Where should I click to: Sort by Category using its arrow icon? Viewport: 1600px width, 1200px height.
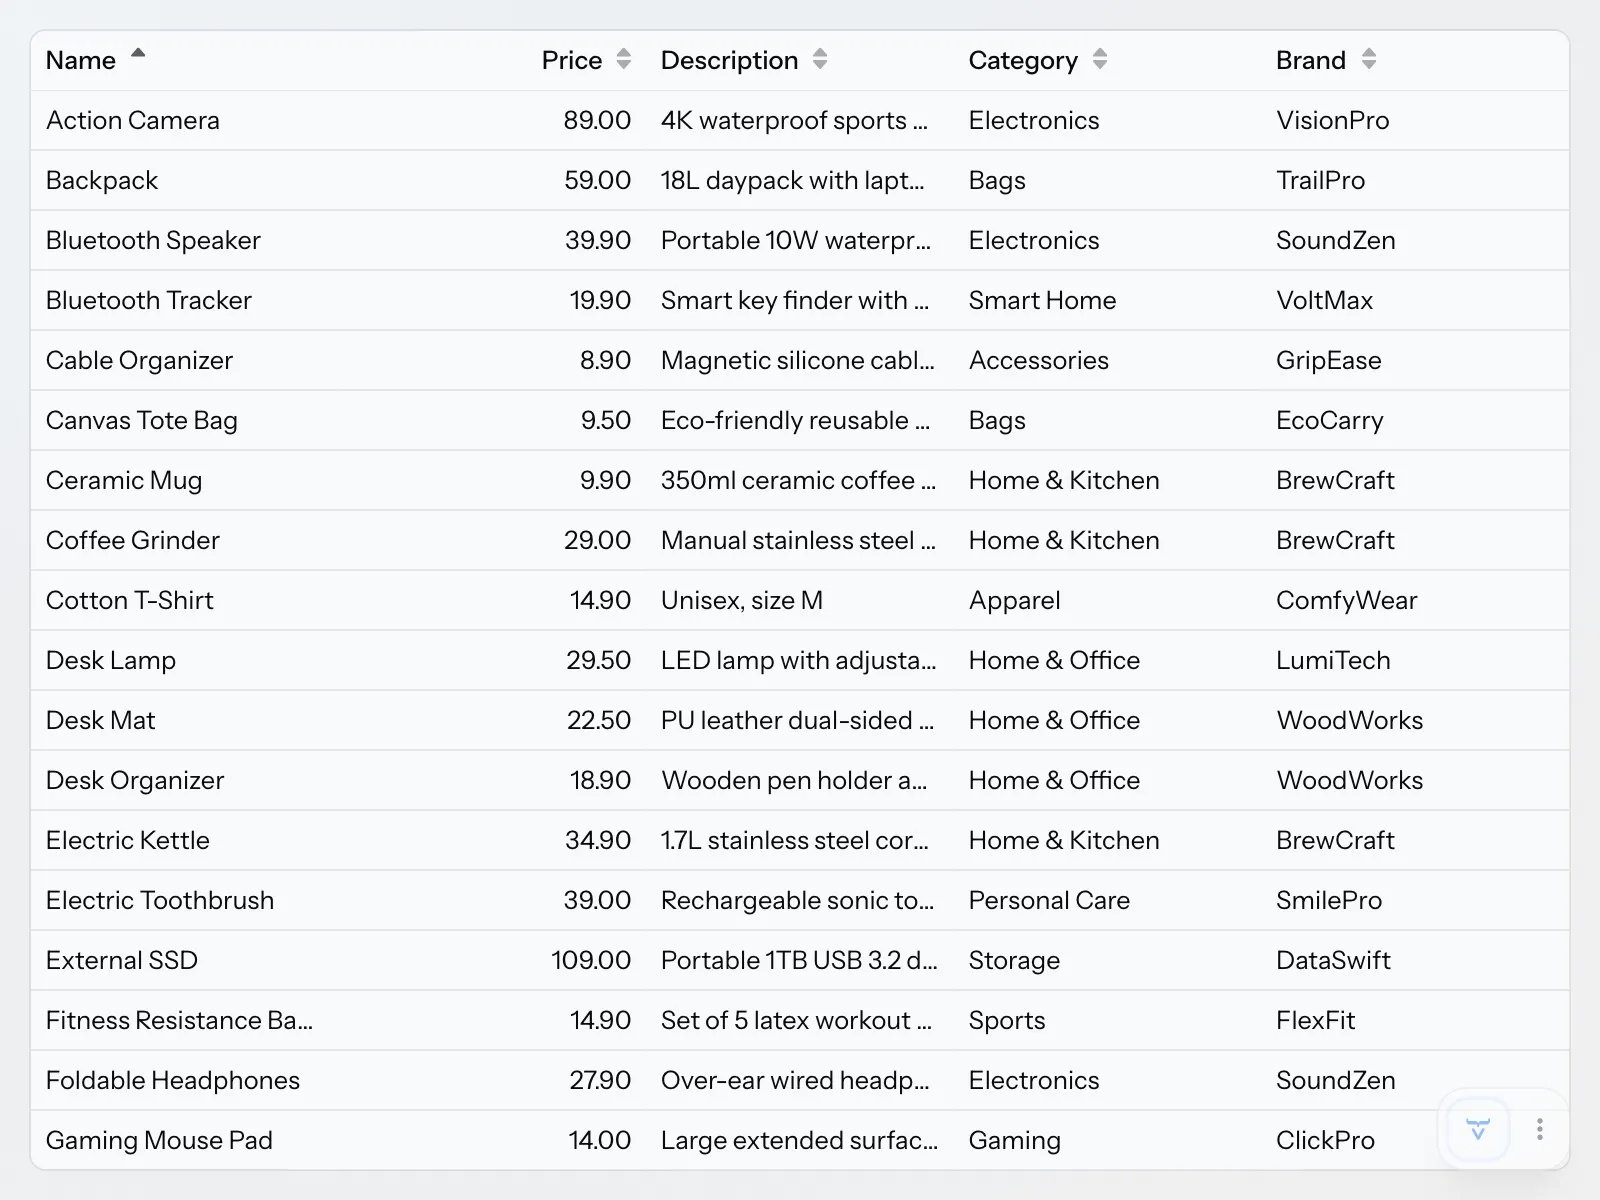point(1100,59)
